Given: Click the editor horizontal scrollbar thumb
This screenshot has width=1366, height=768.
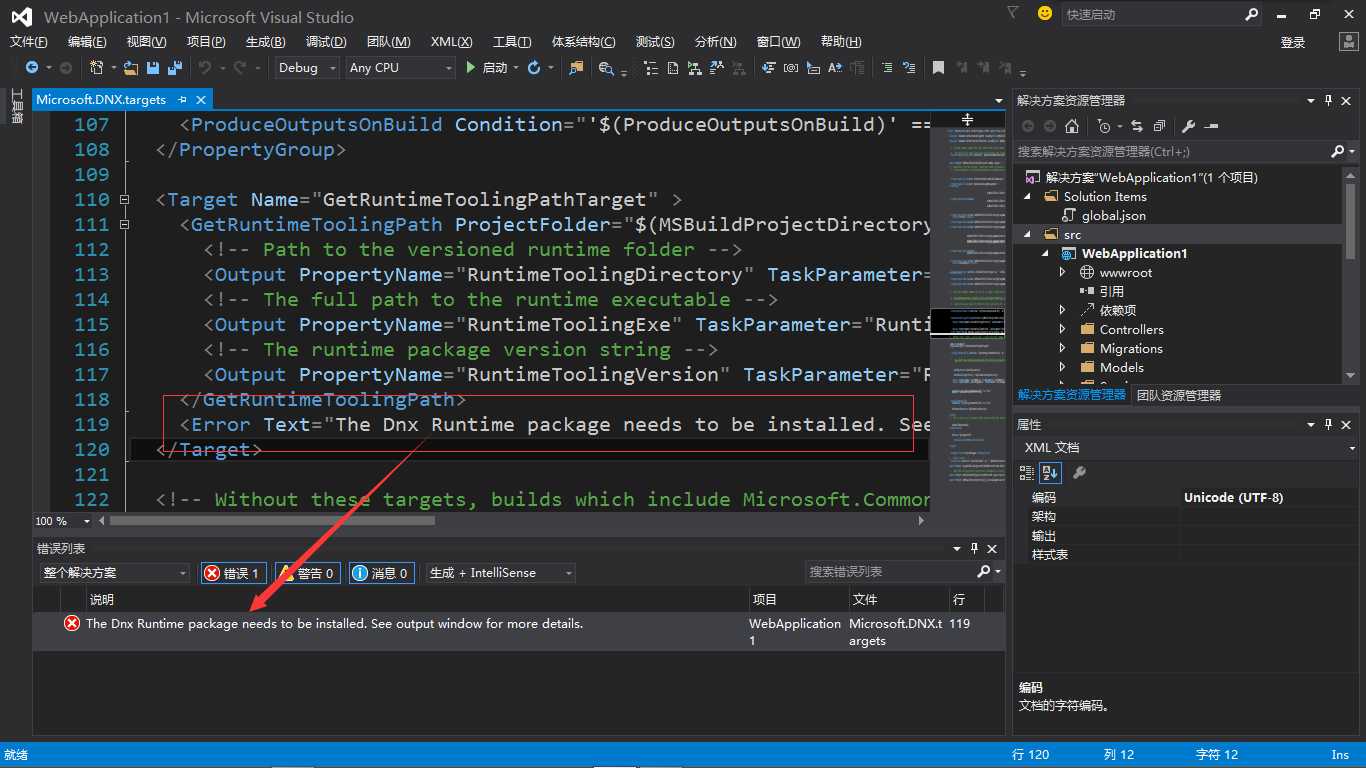Looking at the screenshot, I should (x=272, y=521).
